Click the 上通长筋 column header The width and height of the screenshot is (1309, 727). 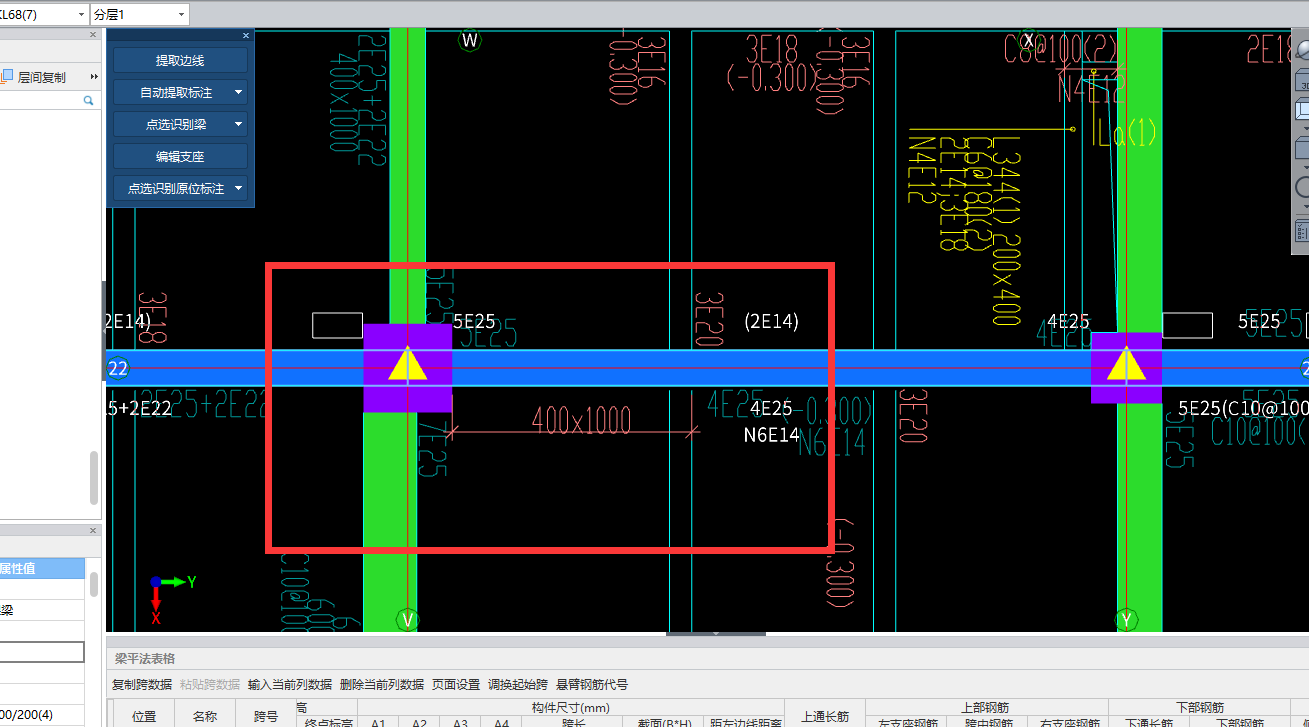825,716
